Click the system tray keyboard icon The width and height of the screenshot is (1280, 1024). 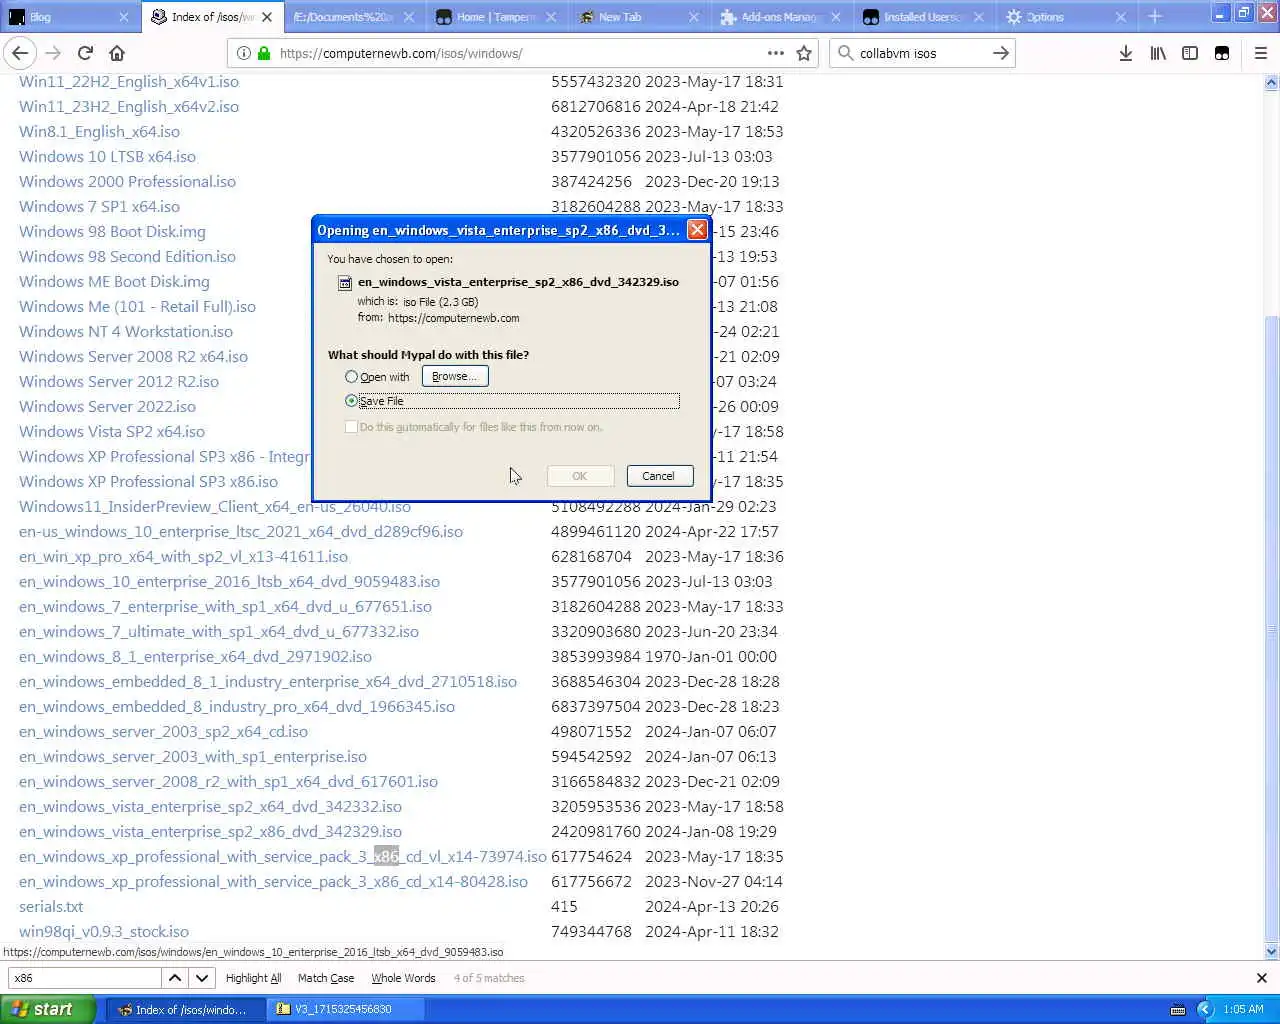(1178, 1010)
